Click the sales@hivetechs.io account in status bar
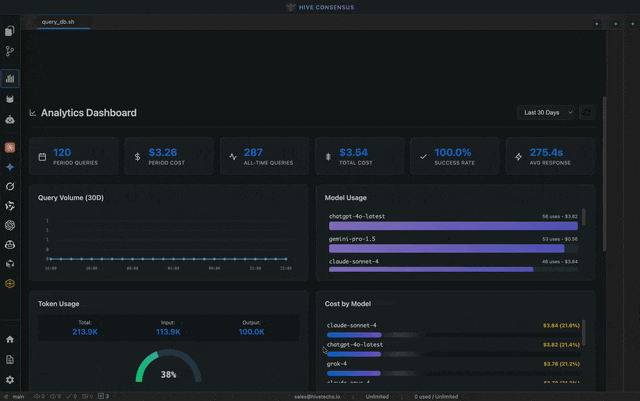640x401 pixels. (319, 396)
